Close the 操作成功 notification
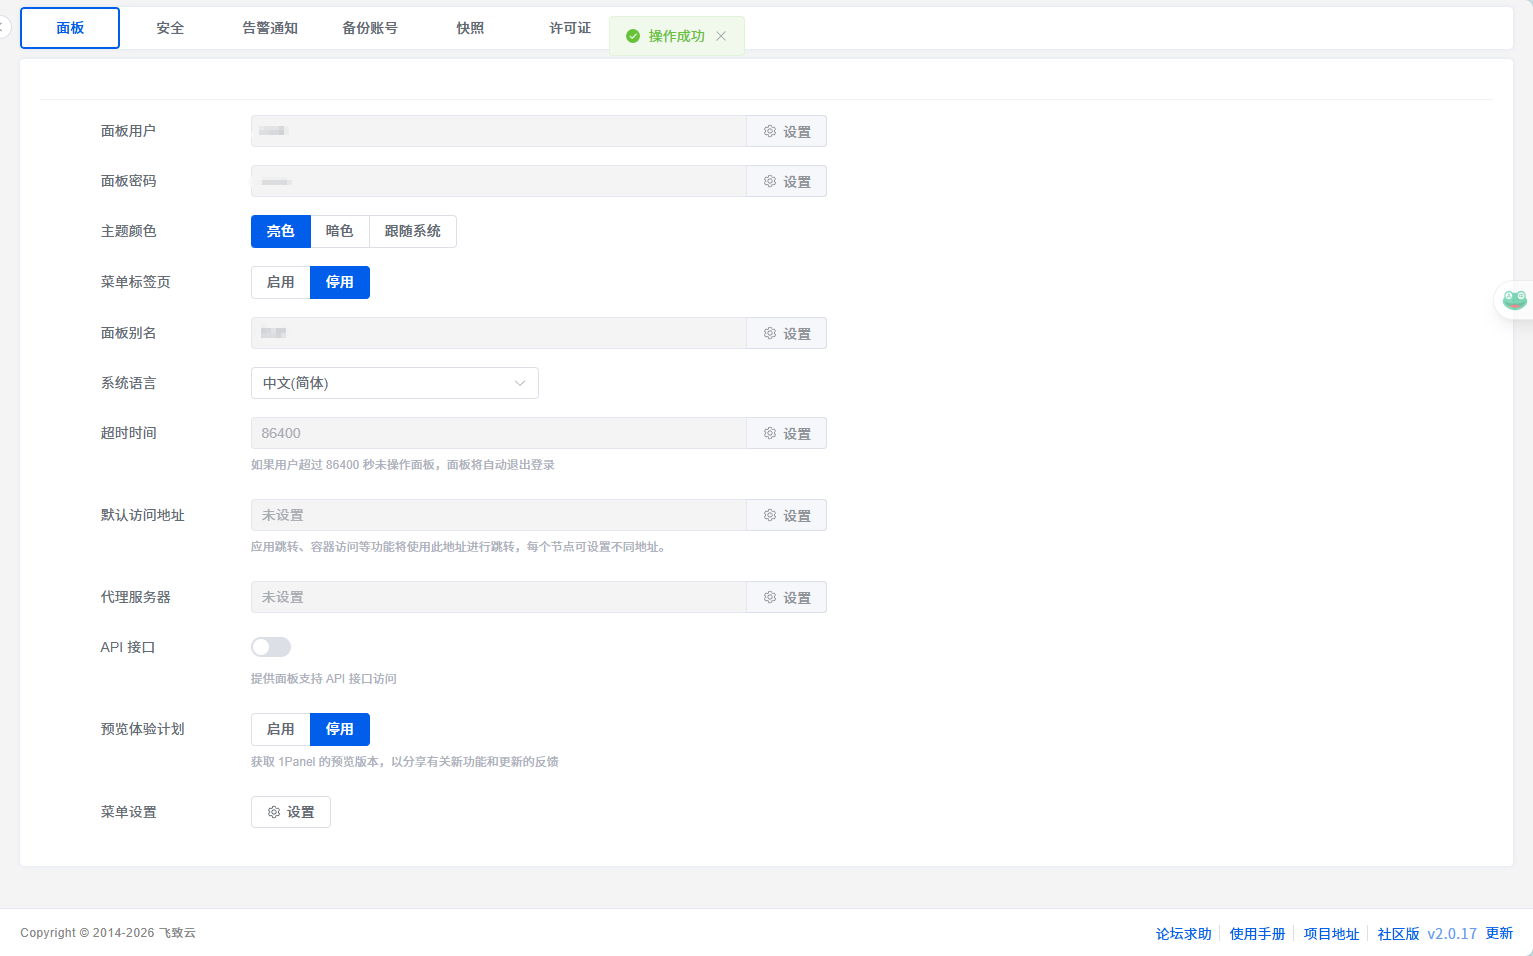The width and height of the screenshot is (1533, 956). coord(721,36)
